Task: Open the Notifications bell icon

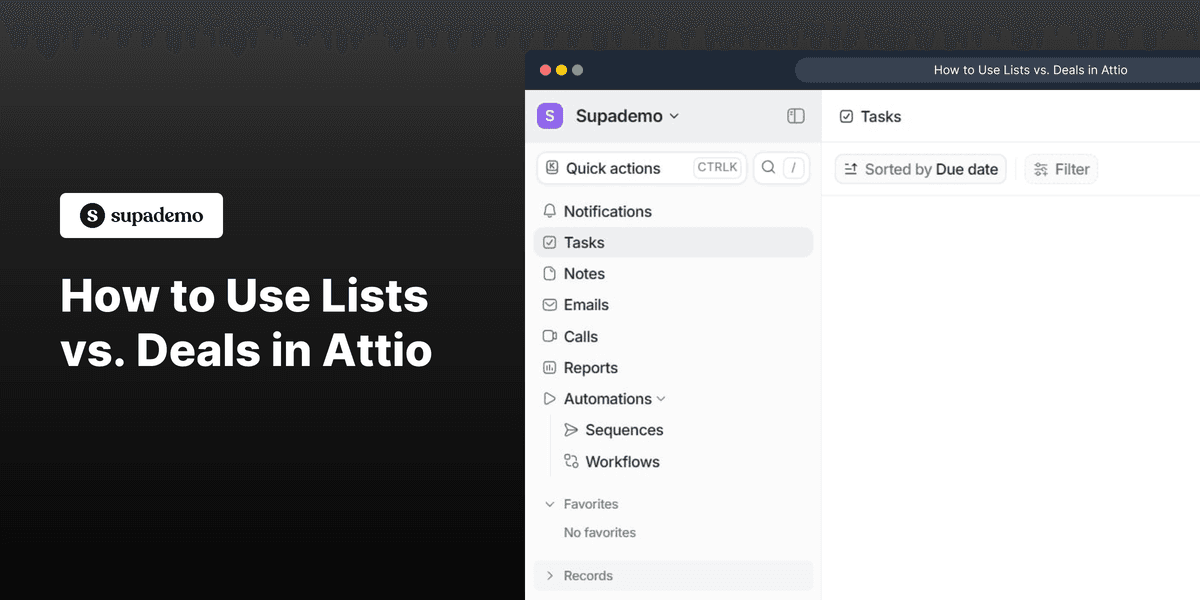Action: click(549, 211)
